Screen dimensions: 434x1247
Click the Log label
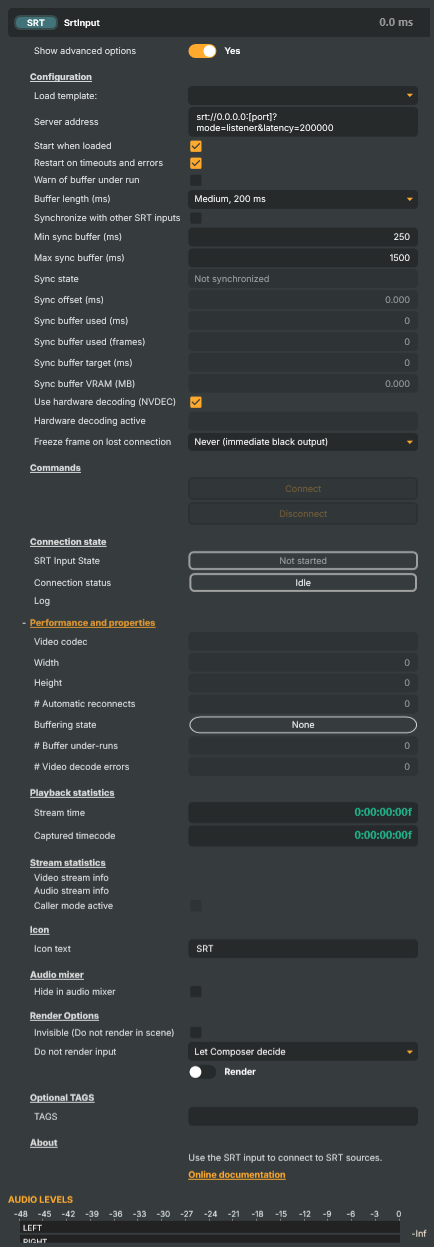pos(41,602)
